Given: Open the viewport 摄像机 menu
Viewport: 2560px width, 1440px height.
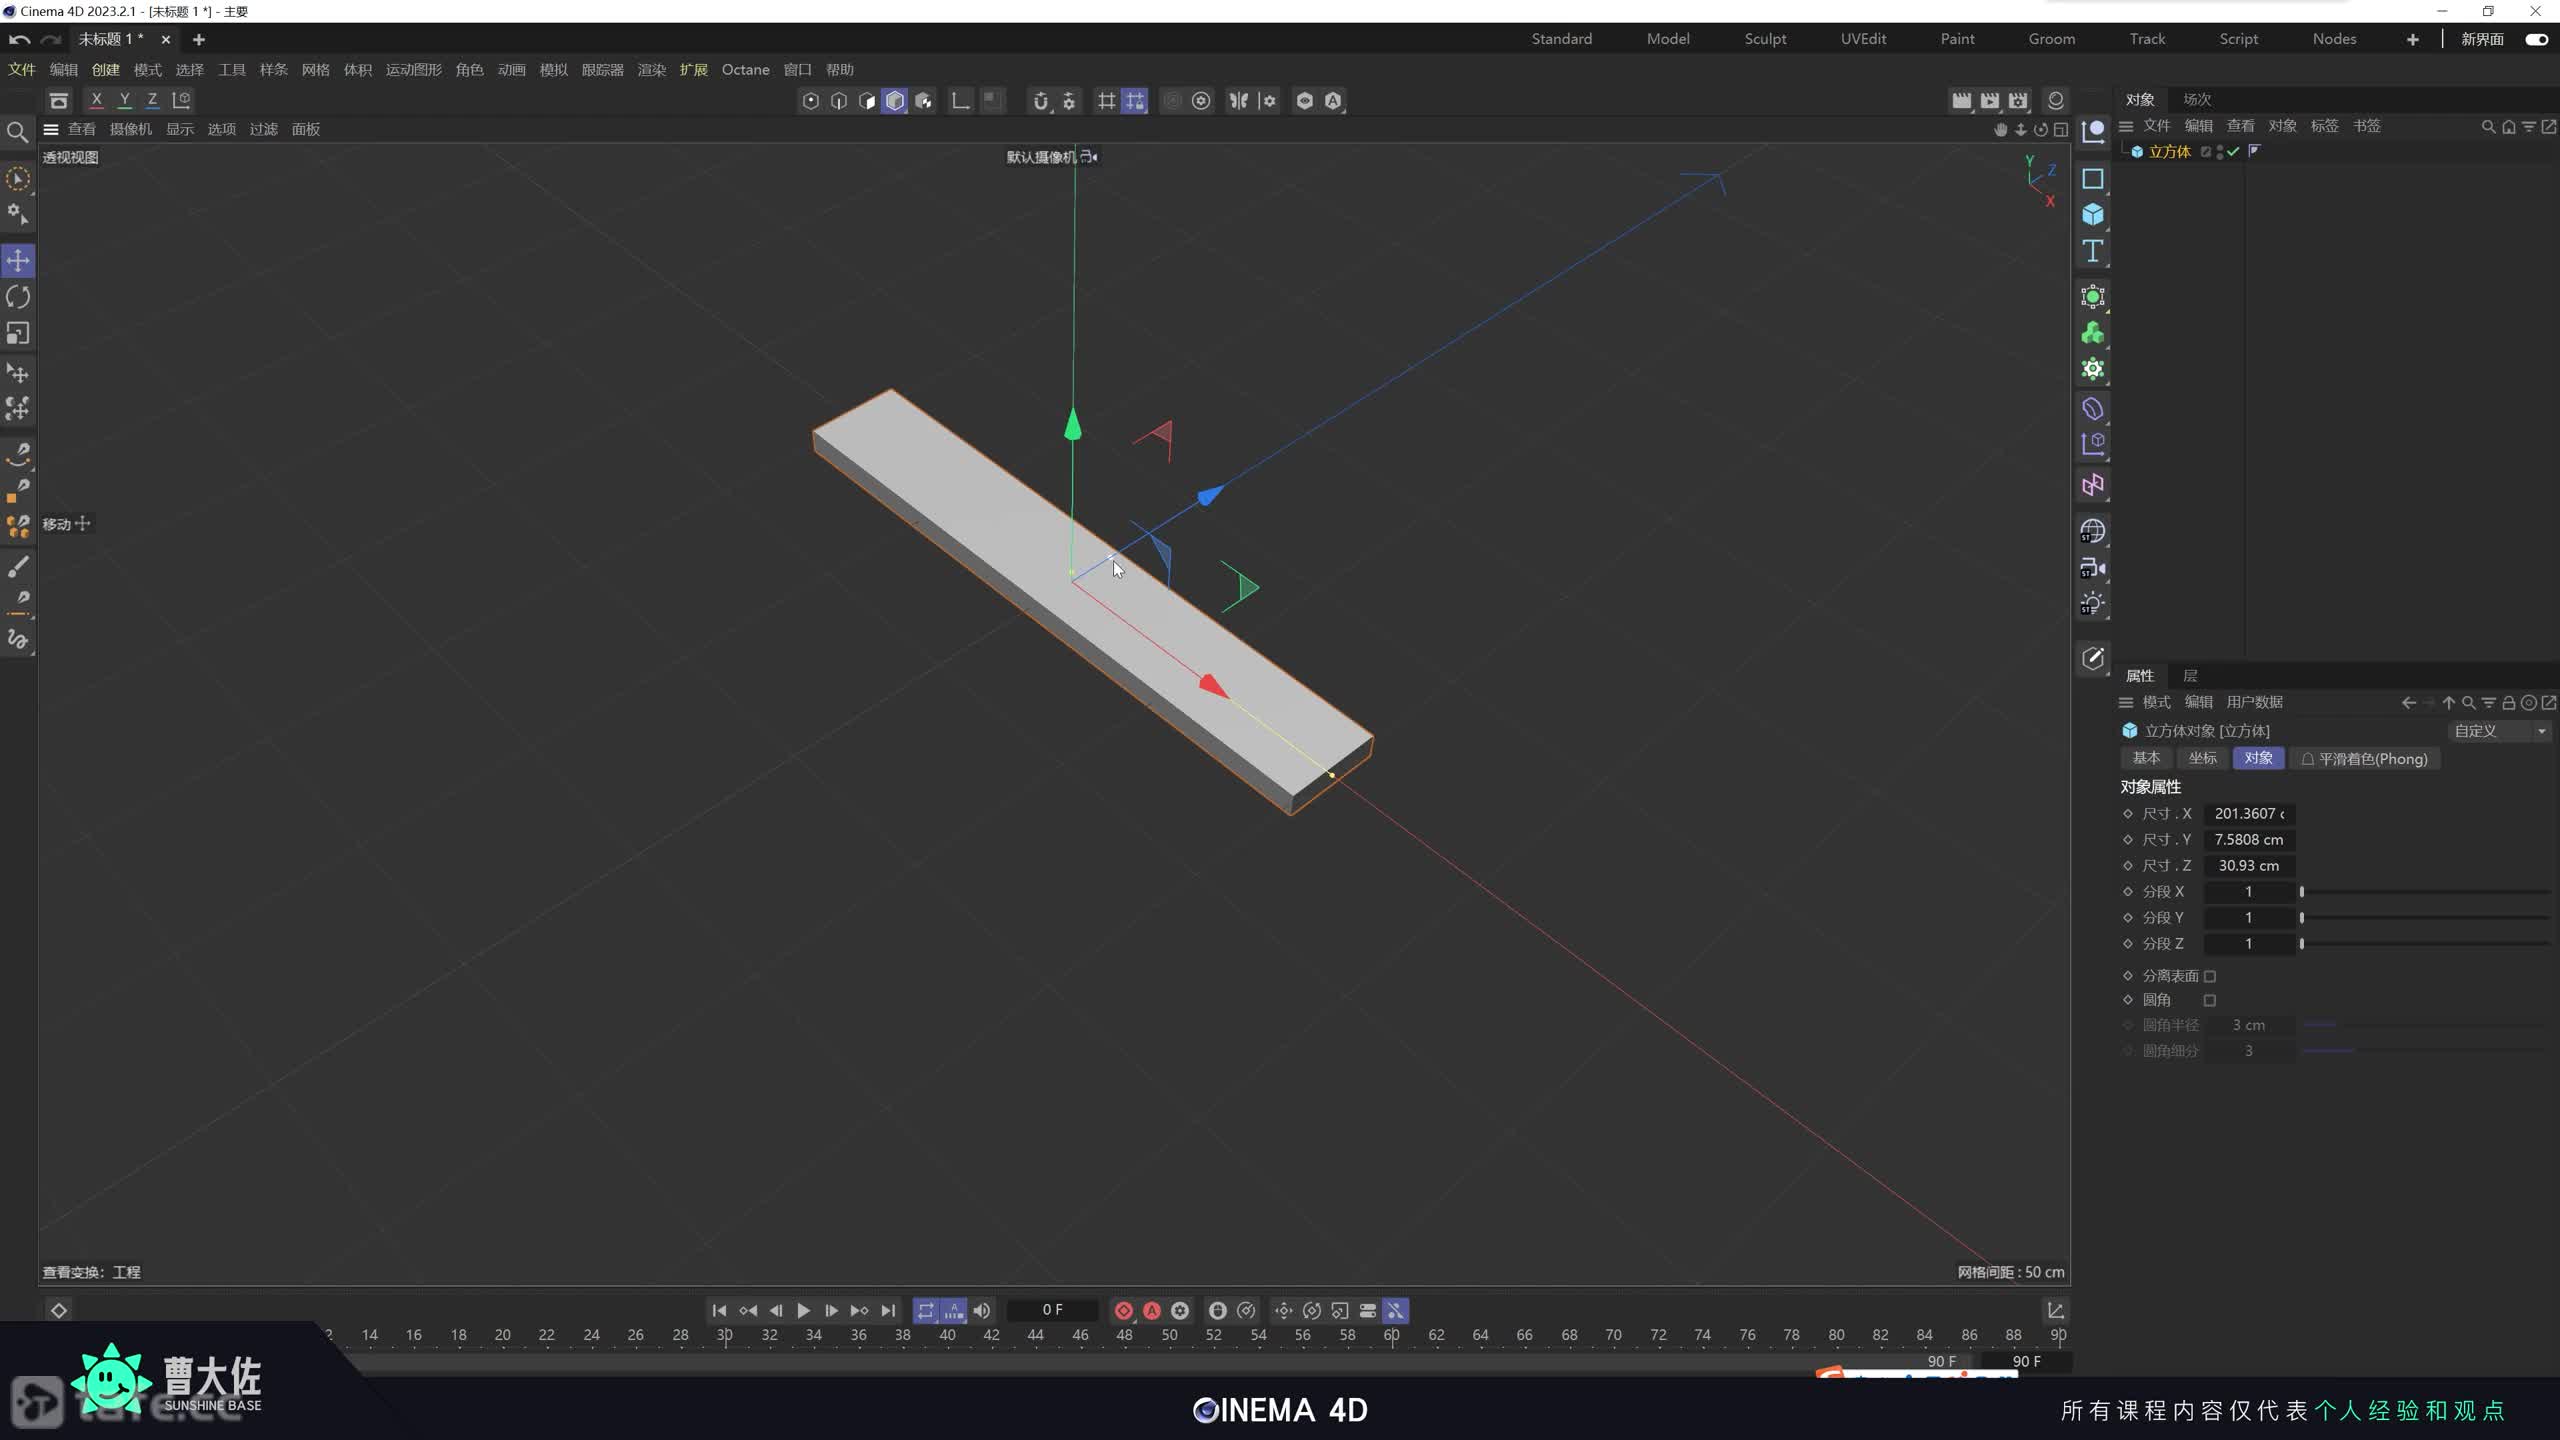Looking at the screenshot, I should pos(130,129).
